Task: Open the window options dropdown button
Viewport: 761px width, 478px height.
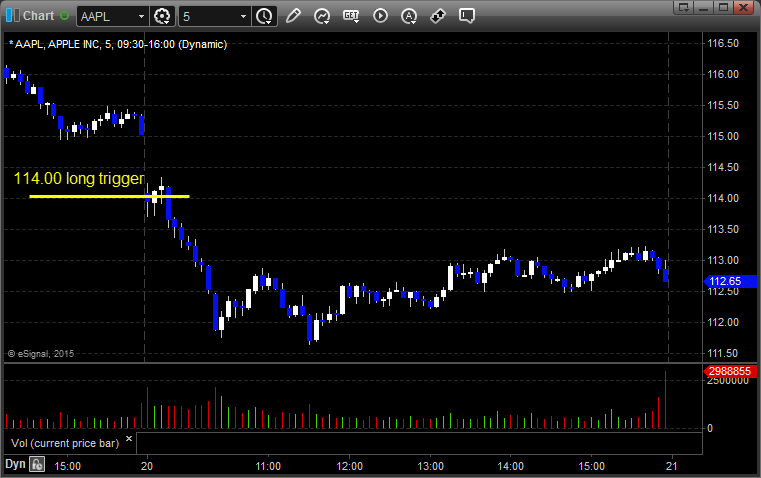Action: coord(683,7)
